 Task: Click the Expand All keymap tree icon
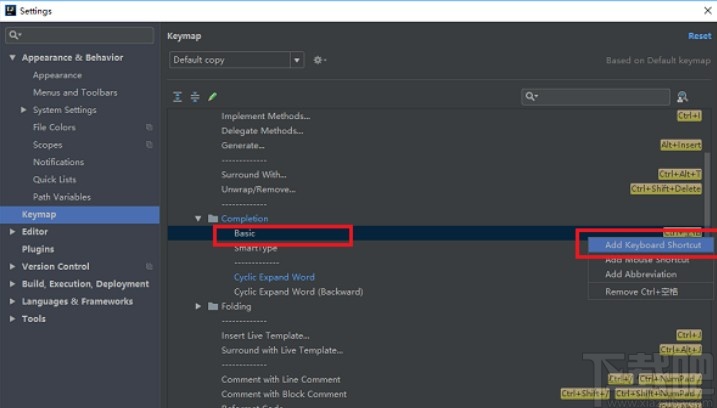[177, 97]
